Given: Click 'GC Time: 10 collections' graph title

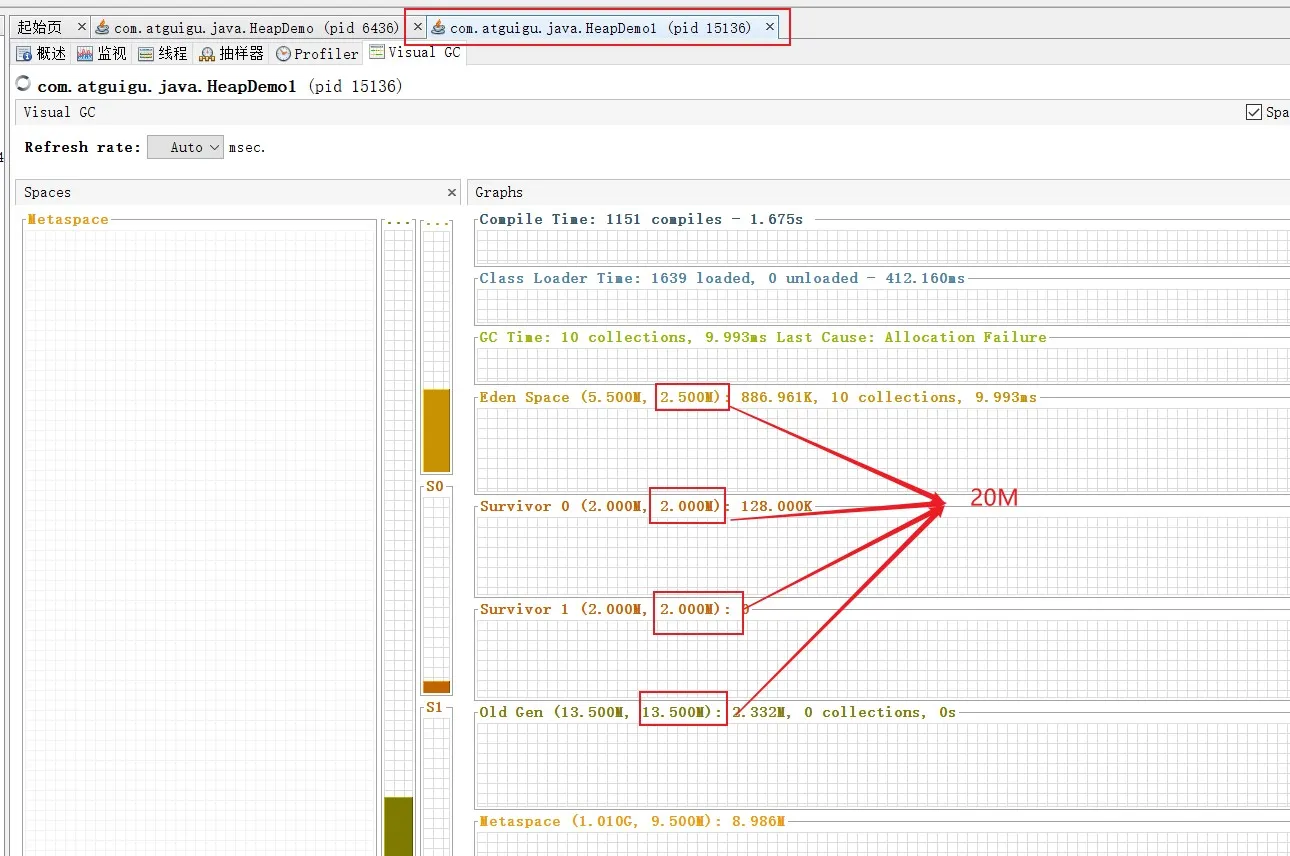Looking at the screenshot, I should coord(763,337).
